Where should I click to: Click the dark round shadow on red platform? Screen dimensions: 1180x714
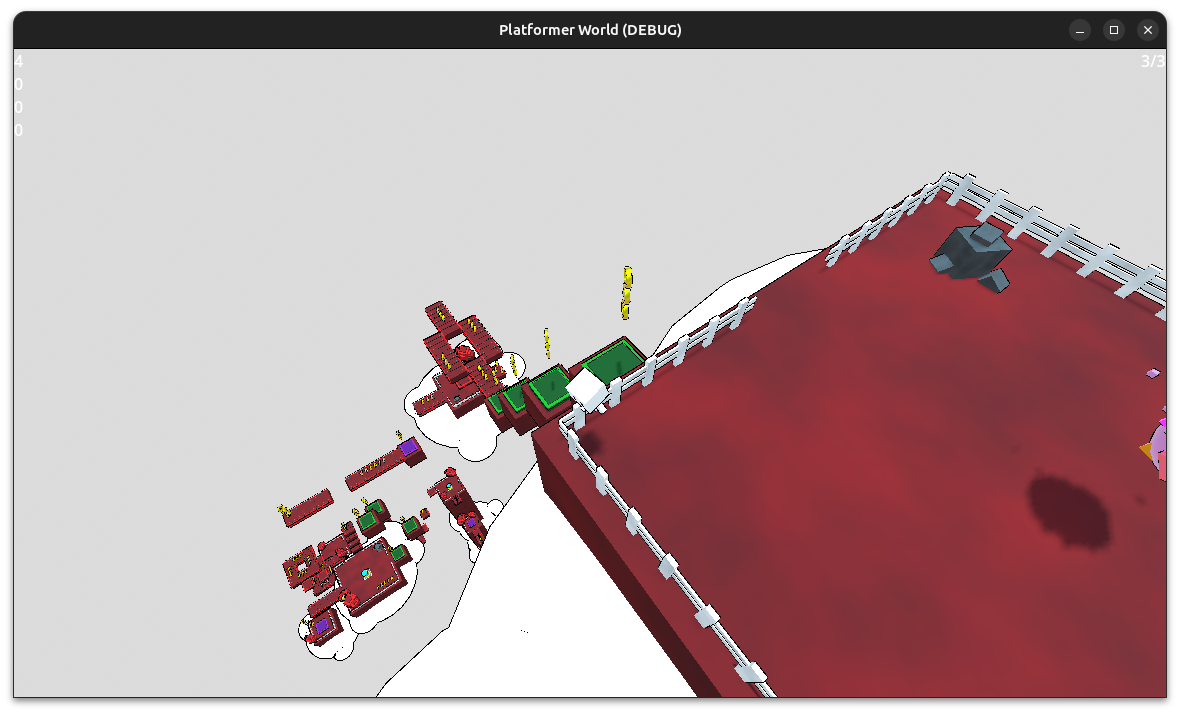[x=1069, y=512]
